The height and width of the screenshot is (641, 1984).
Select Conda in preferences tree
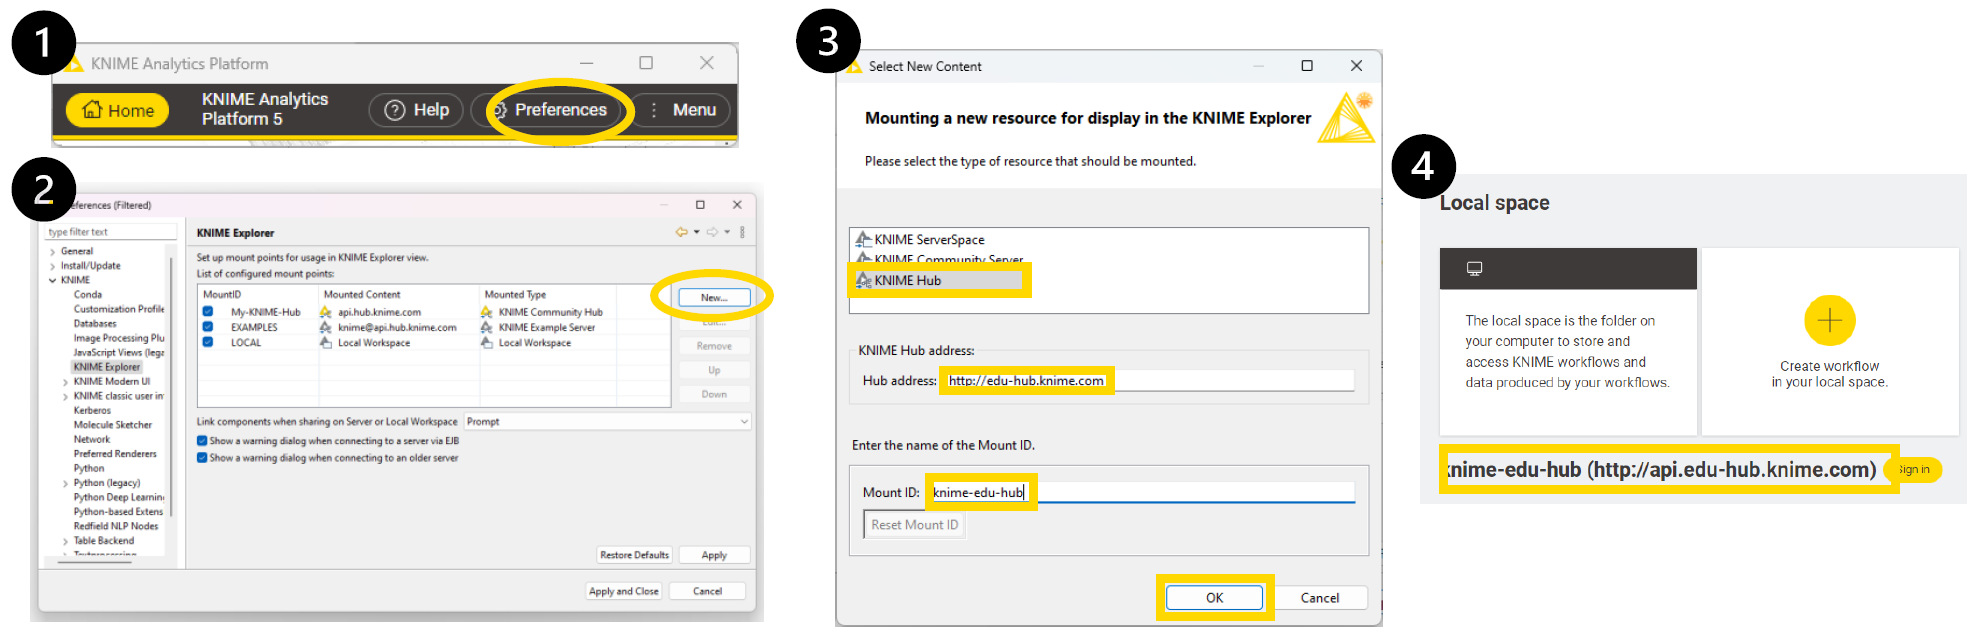point(88,295)
